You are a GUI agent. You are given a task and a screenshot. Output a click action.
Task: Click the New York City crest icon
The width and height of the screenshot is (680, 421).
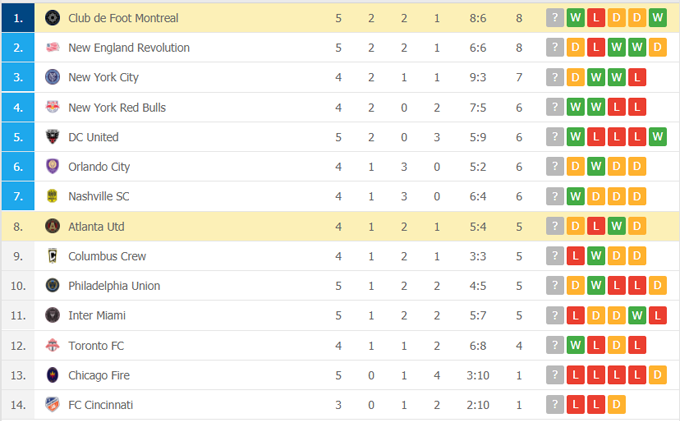click(53, 77)
